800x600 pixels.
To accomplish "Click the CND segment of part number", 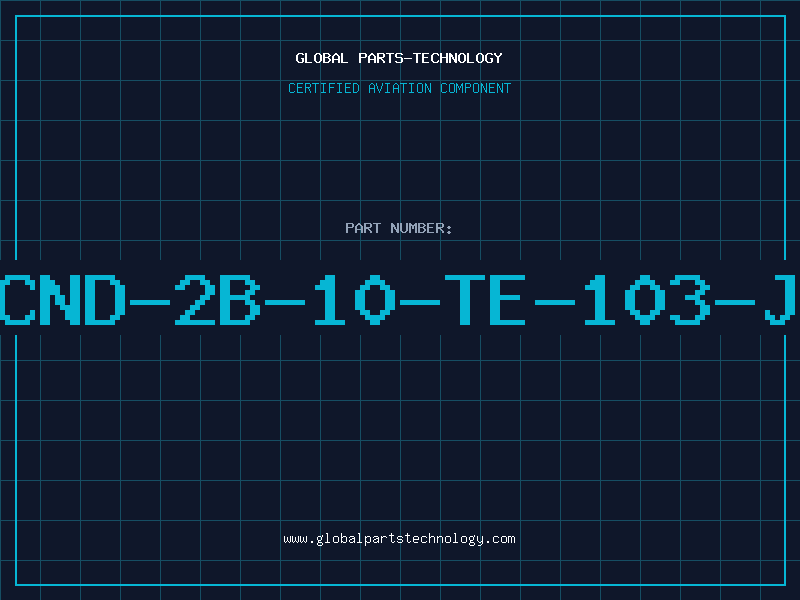I will click(x=62, y=300).
